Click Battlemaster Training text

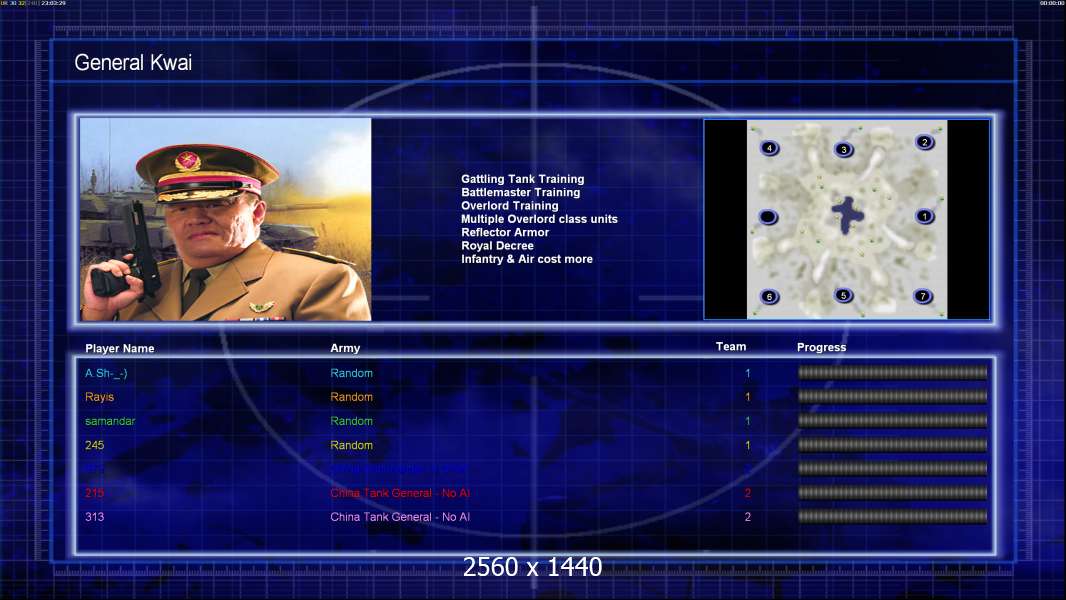[x=521, y=192]
